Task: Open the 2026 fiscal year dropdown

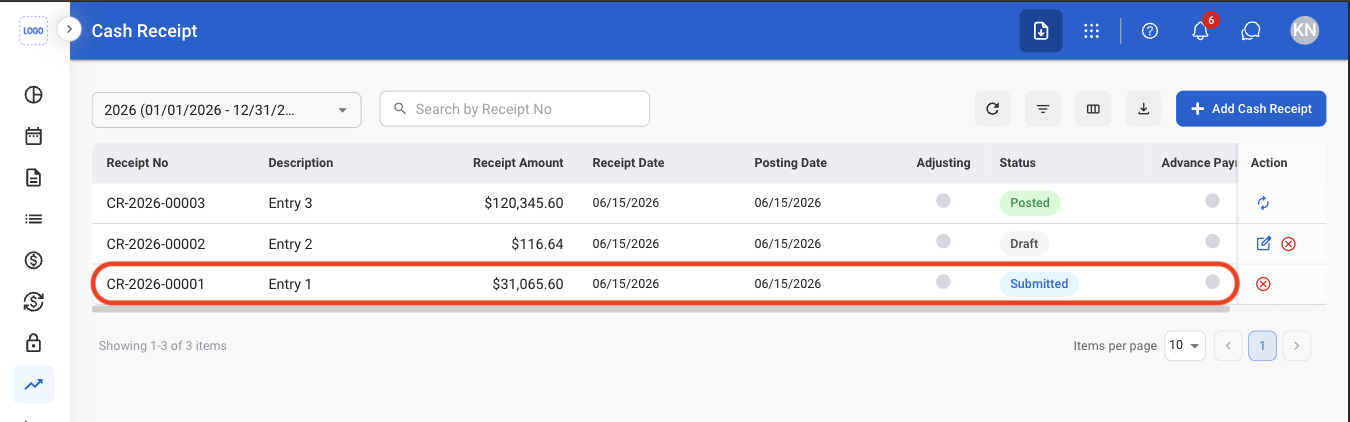Action: [x=226, y=109]
